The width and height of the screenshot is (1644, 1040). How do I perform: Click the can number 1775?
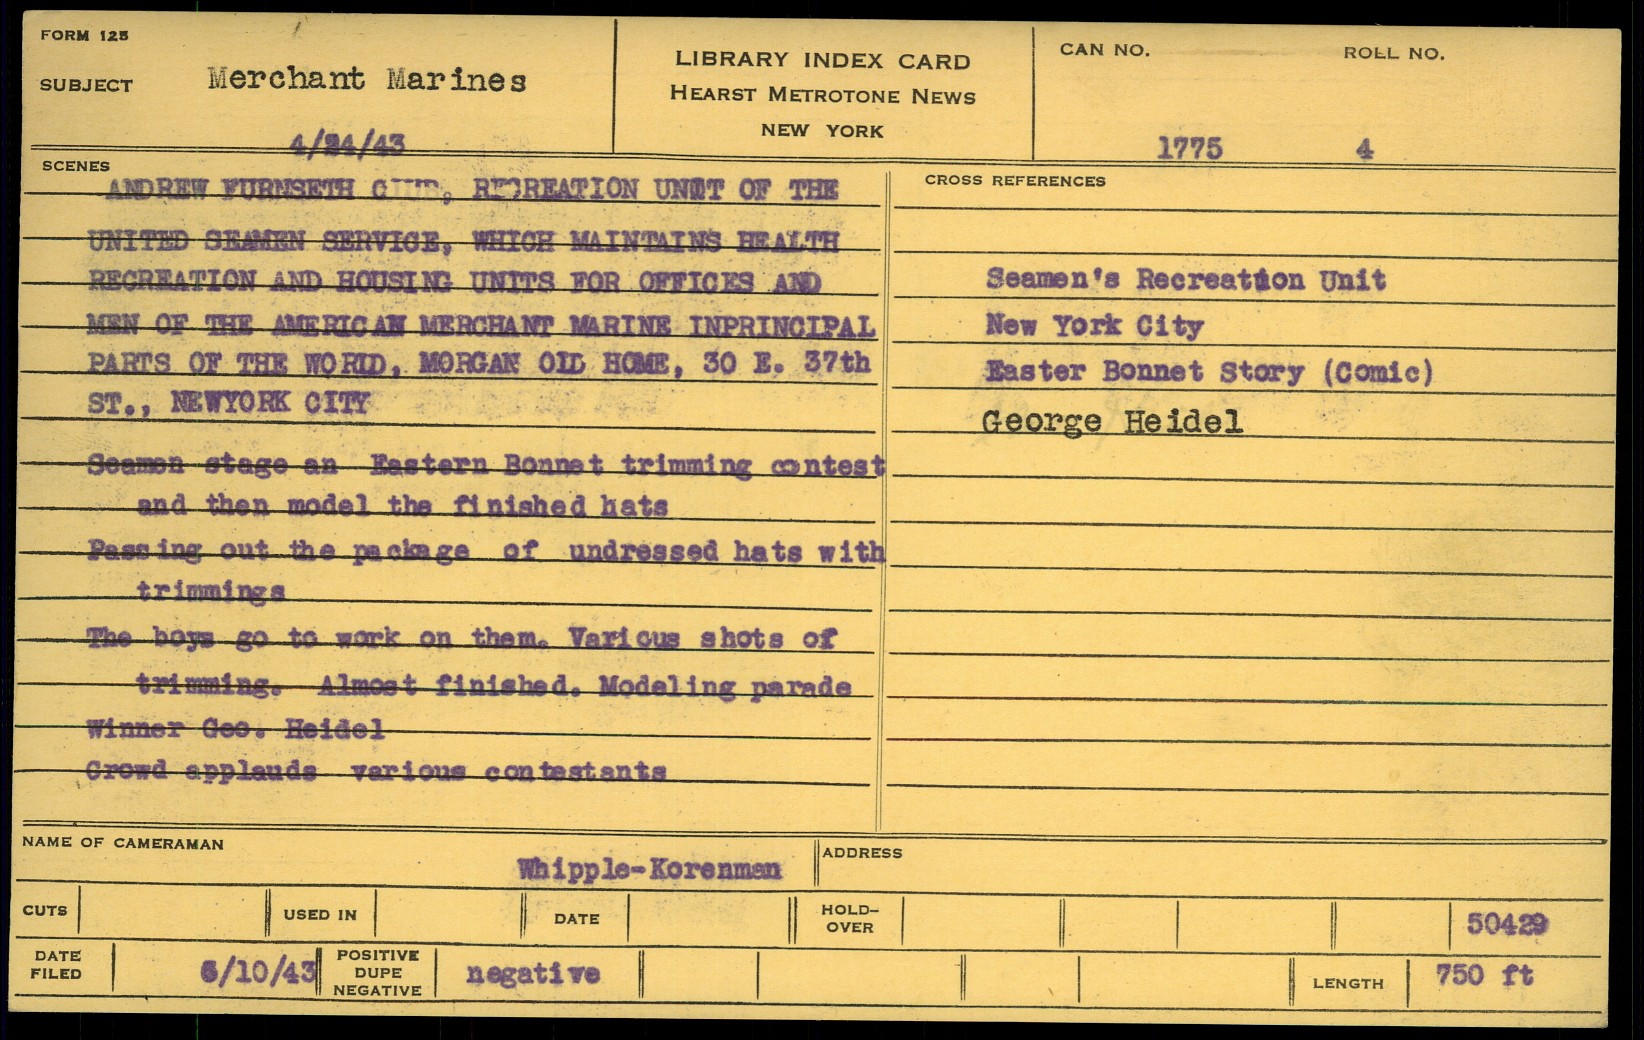[x=1189, y=149]
